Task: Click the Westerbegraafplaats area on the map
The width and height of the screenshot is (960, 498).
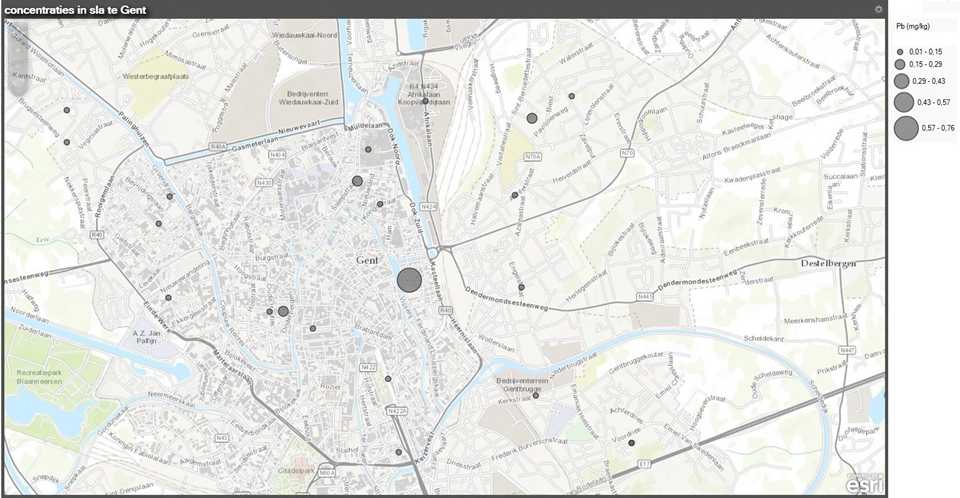Action: coord(156,75)
